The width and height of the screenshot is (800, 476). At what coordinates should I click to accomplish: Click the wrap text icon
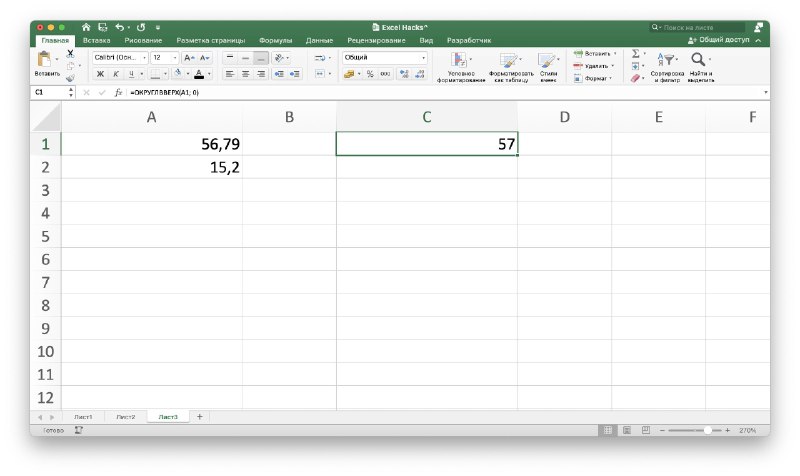pos(320,58)
